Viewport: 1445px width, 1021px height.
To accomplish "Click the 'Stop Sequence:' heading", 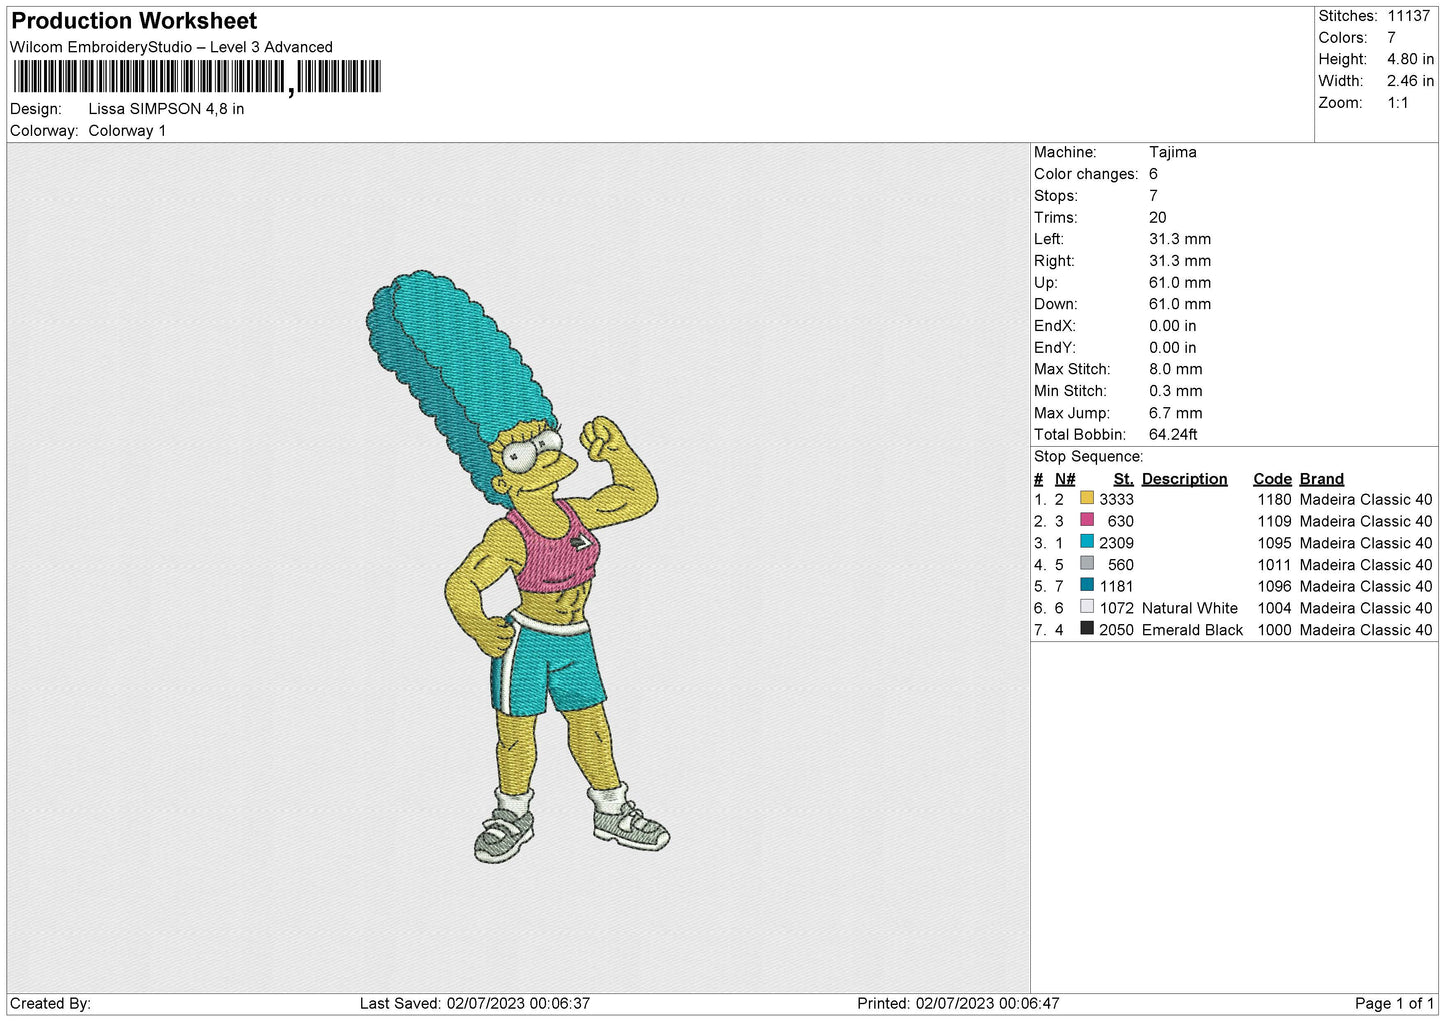I will click(1088, 457).
